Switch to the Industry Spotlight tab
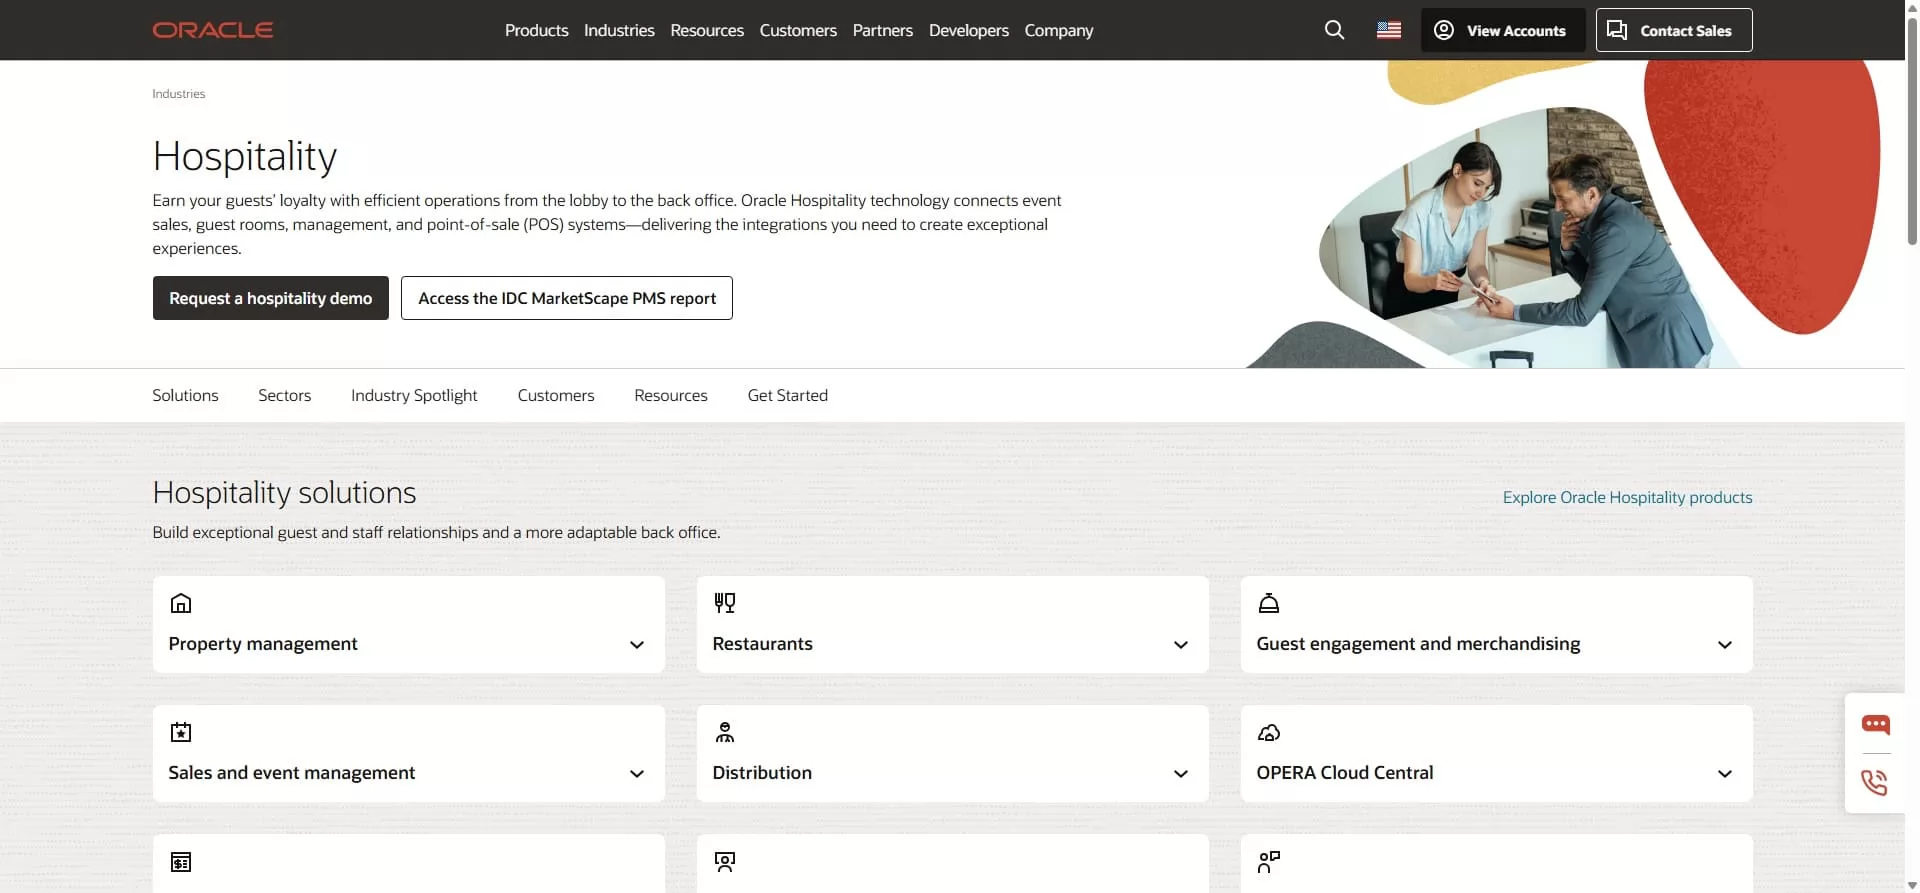This screenshot has height=893, width=1920. click(x=414, y=395)
